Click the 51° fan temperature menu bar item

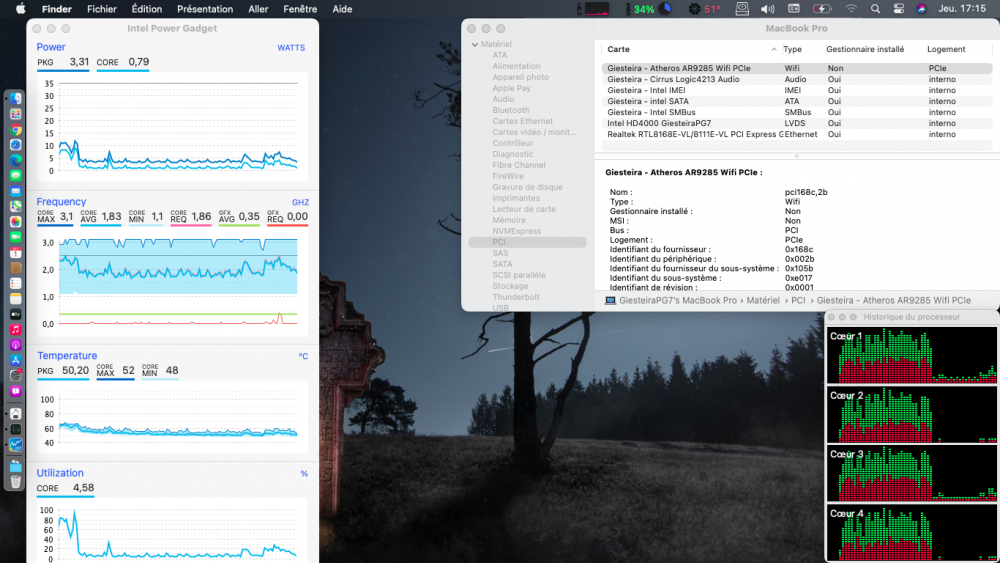point(704,9)
